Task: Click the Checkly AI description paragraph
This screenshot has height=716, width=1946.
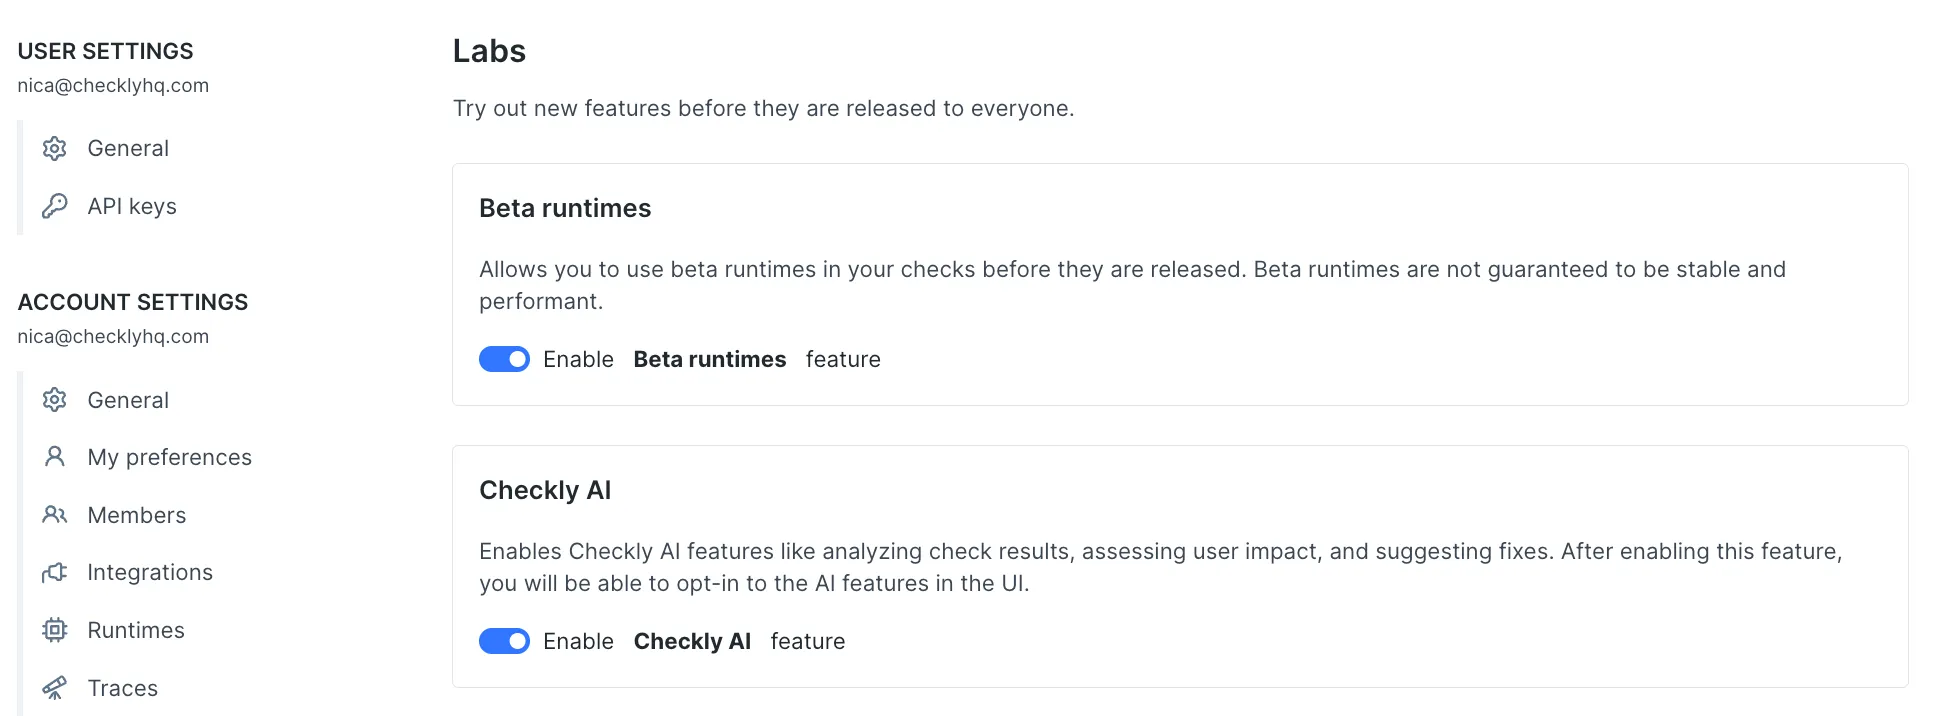Action: tap(1160, 567)
